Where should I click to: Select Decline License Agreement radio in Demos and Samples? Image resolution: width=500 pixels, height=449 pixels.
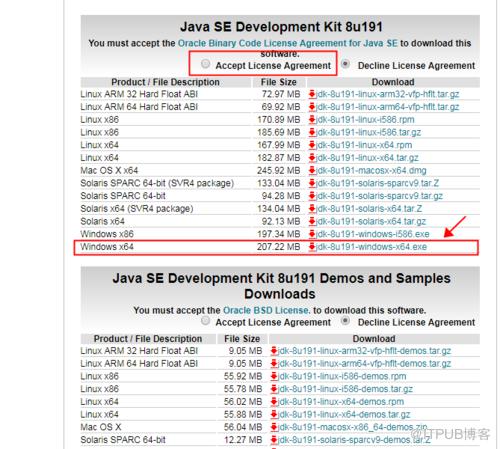click(346, 321)
